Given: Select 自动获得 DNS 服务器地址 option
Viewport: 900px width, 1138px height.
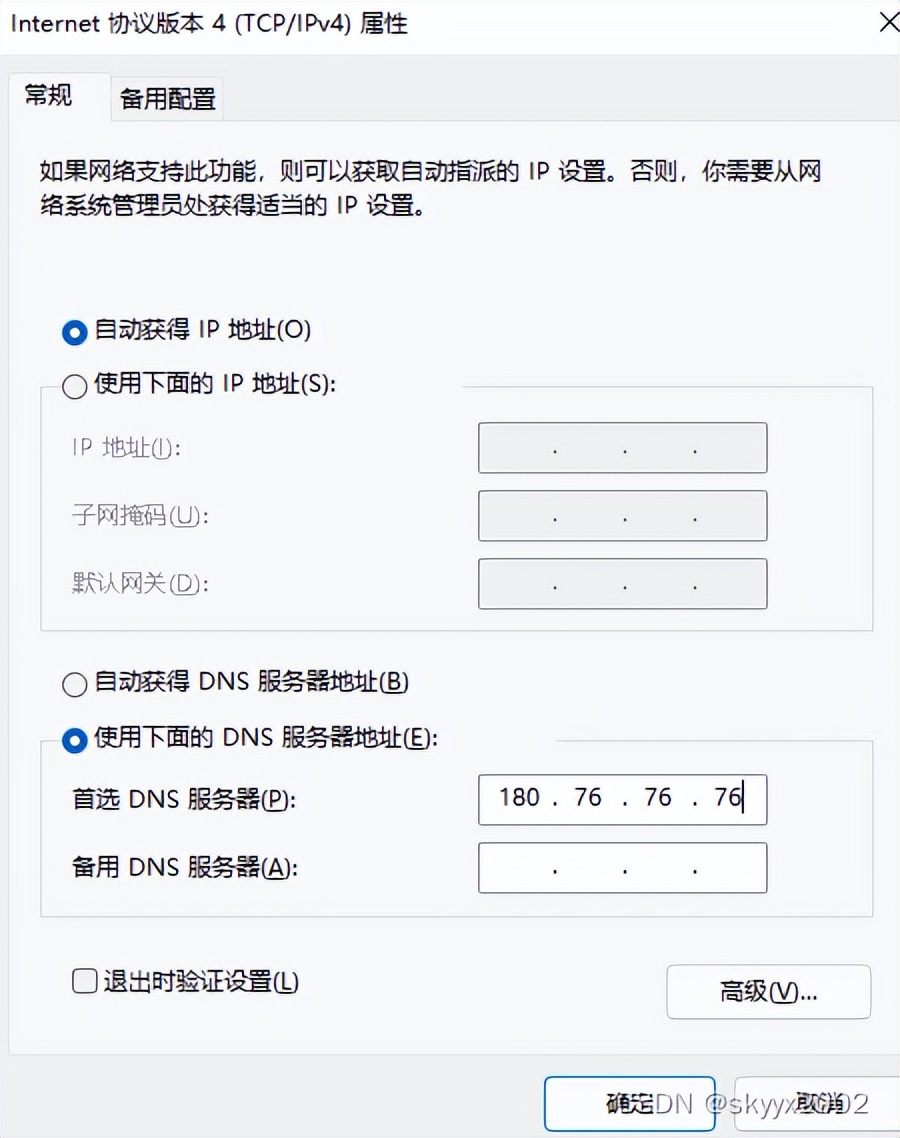Looking at the screenshot, I should tap(74, 684).
